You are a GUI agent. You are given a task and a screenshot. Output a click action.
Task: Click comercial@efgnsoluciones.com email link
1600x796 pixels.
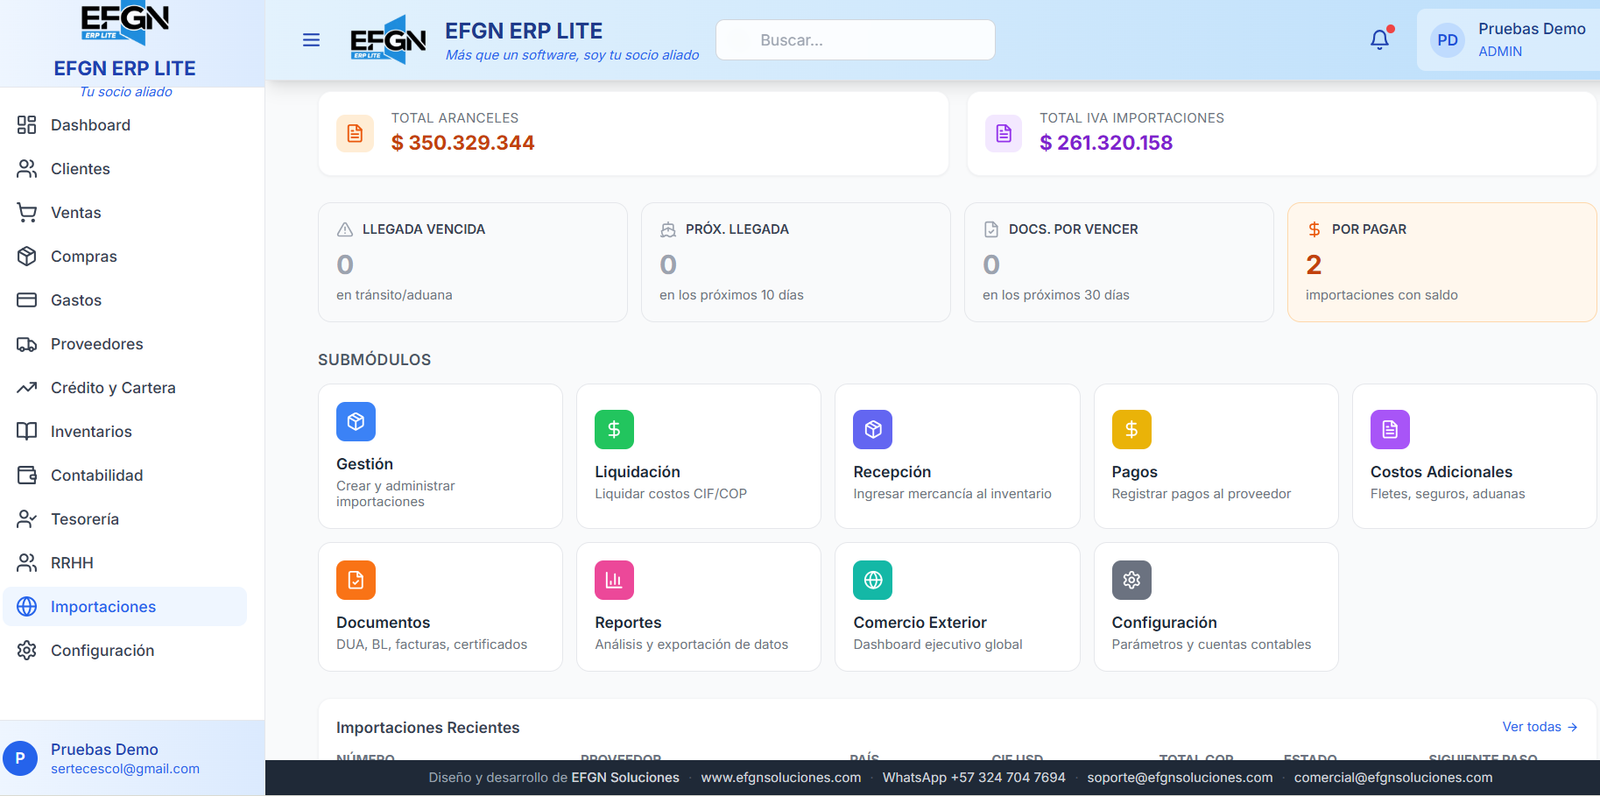point(1393,777)
